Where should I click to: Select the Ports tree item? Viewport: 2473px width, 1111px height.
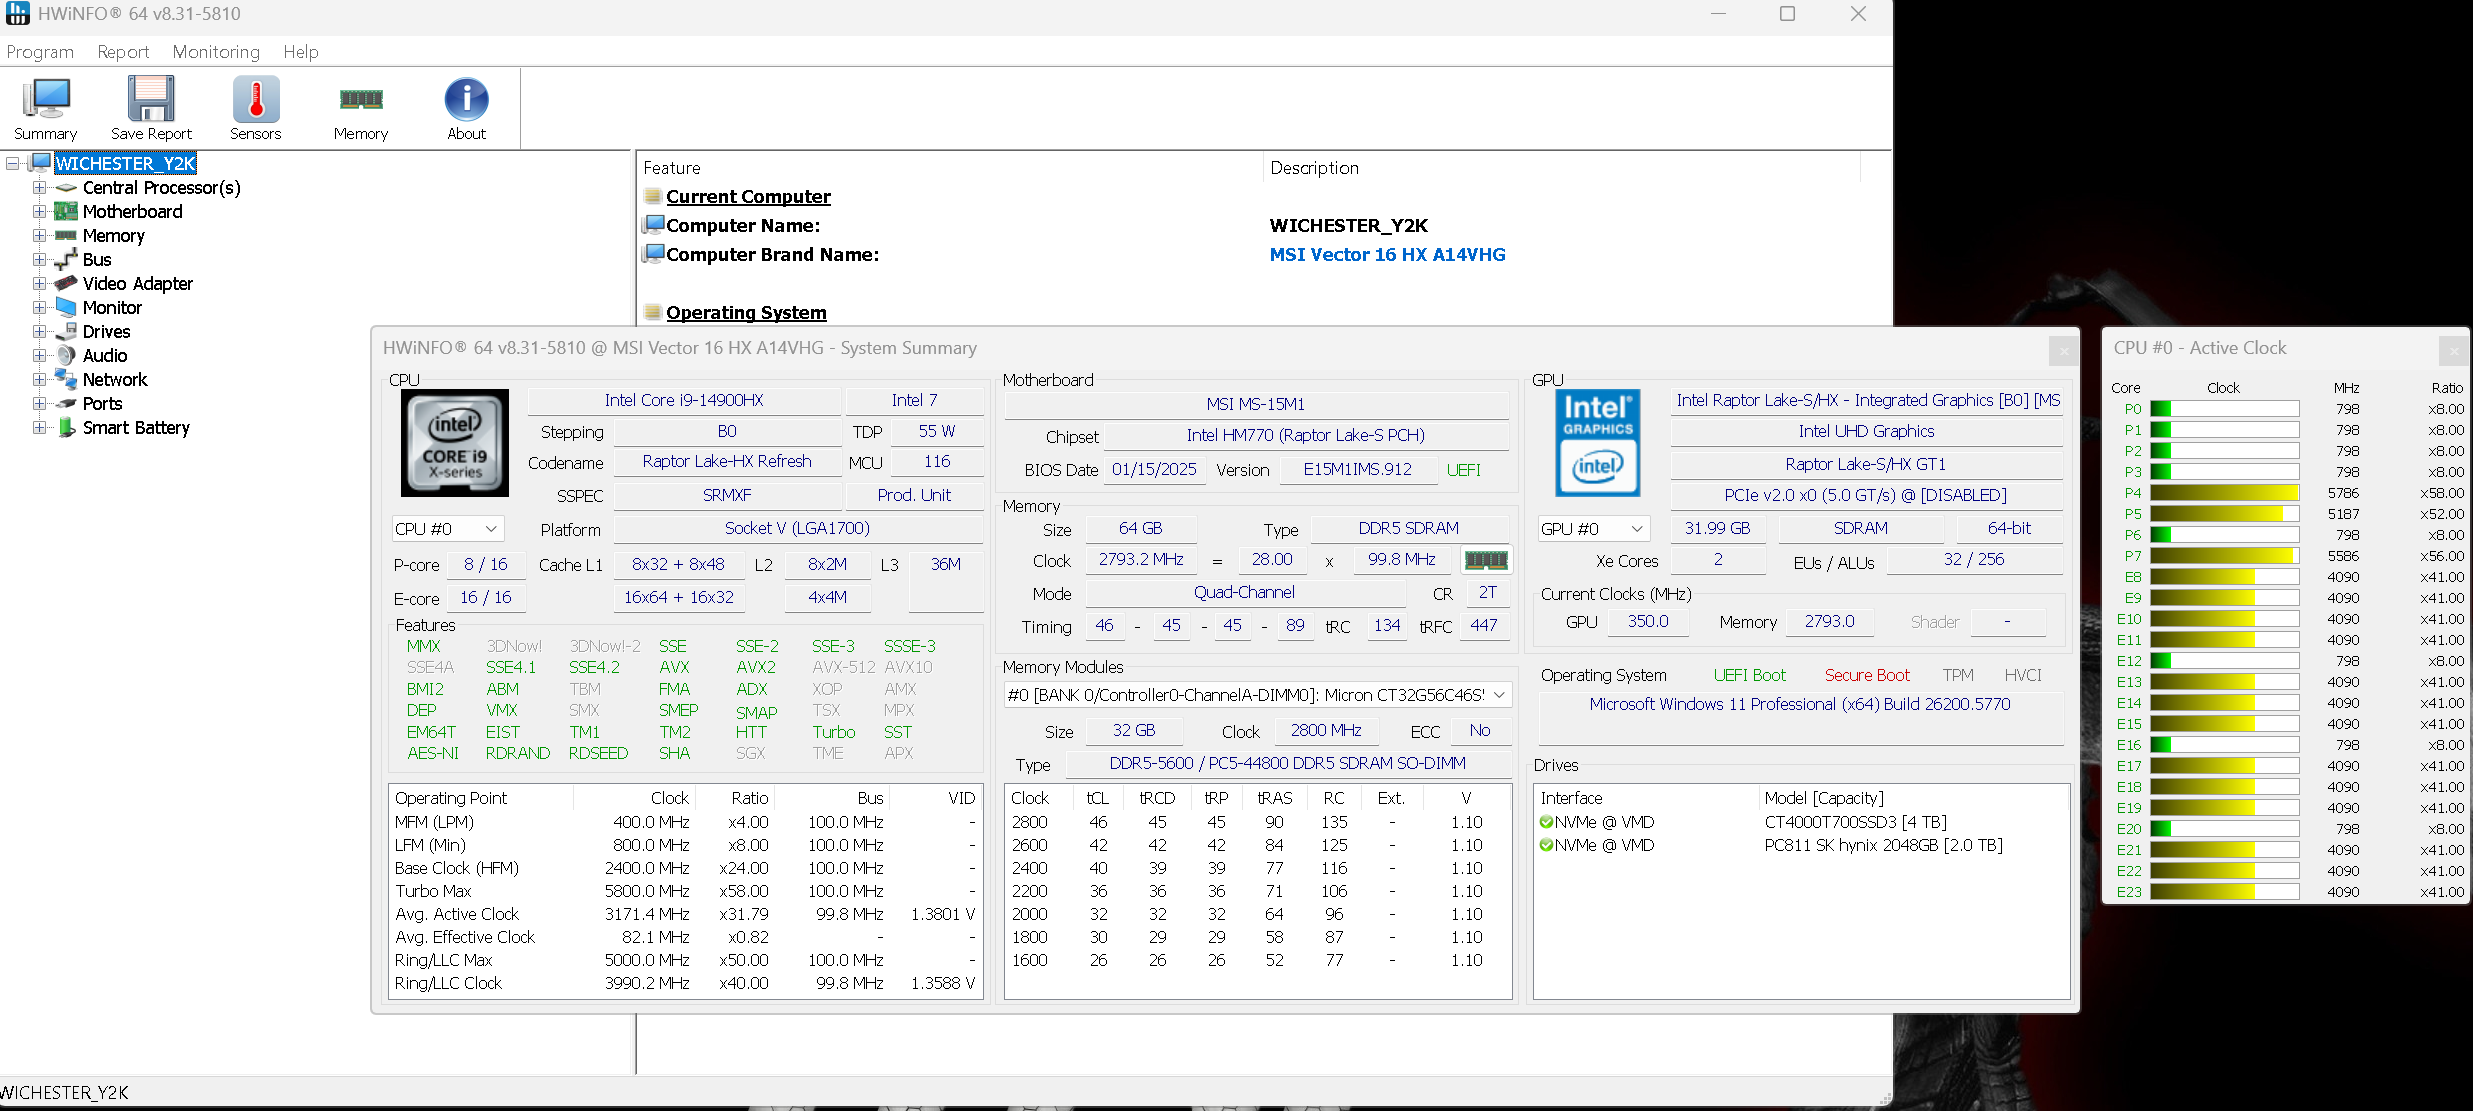[x=102, y=404]
